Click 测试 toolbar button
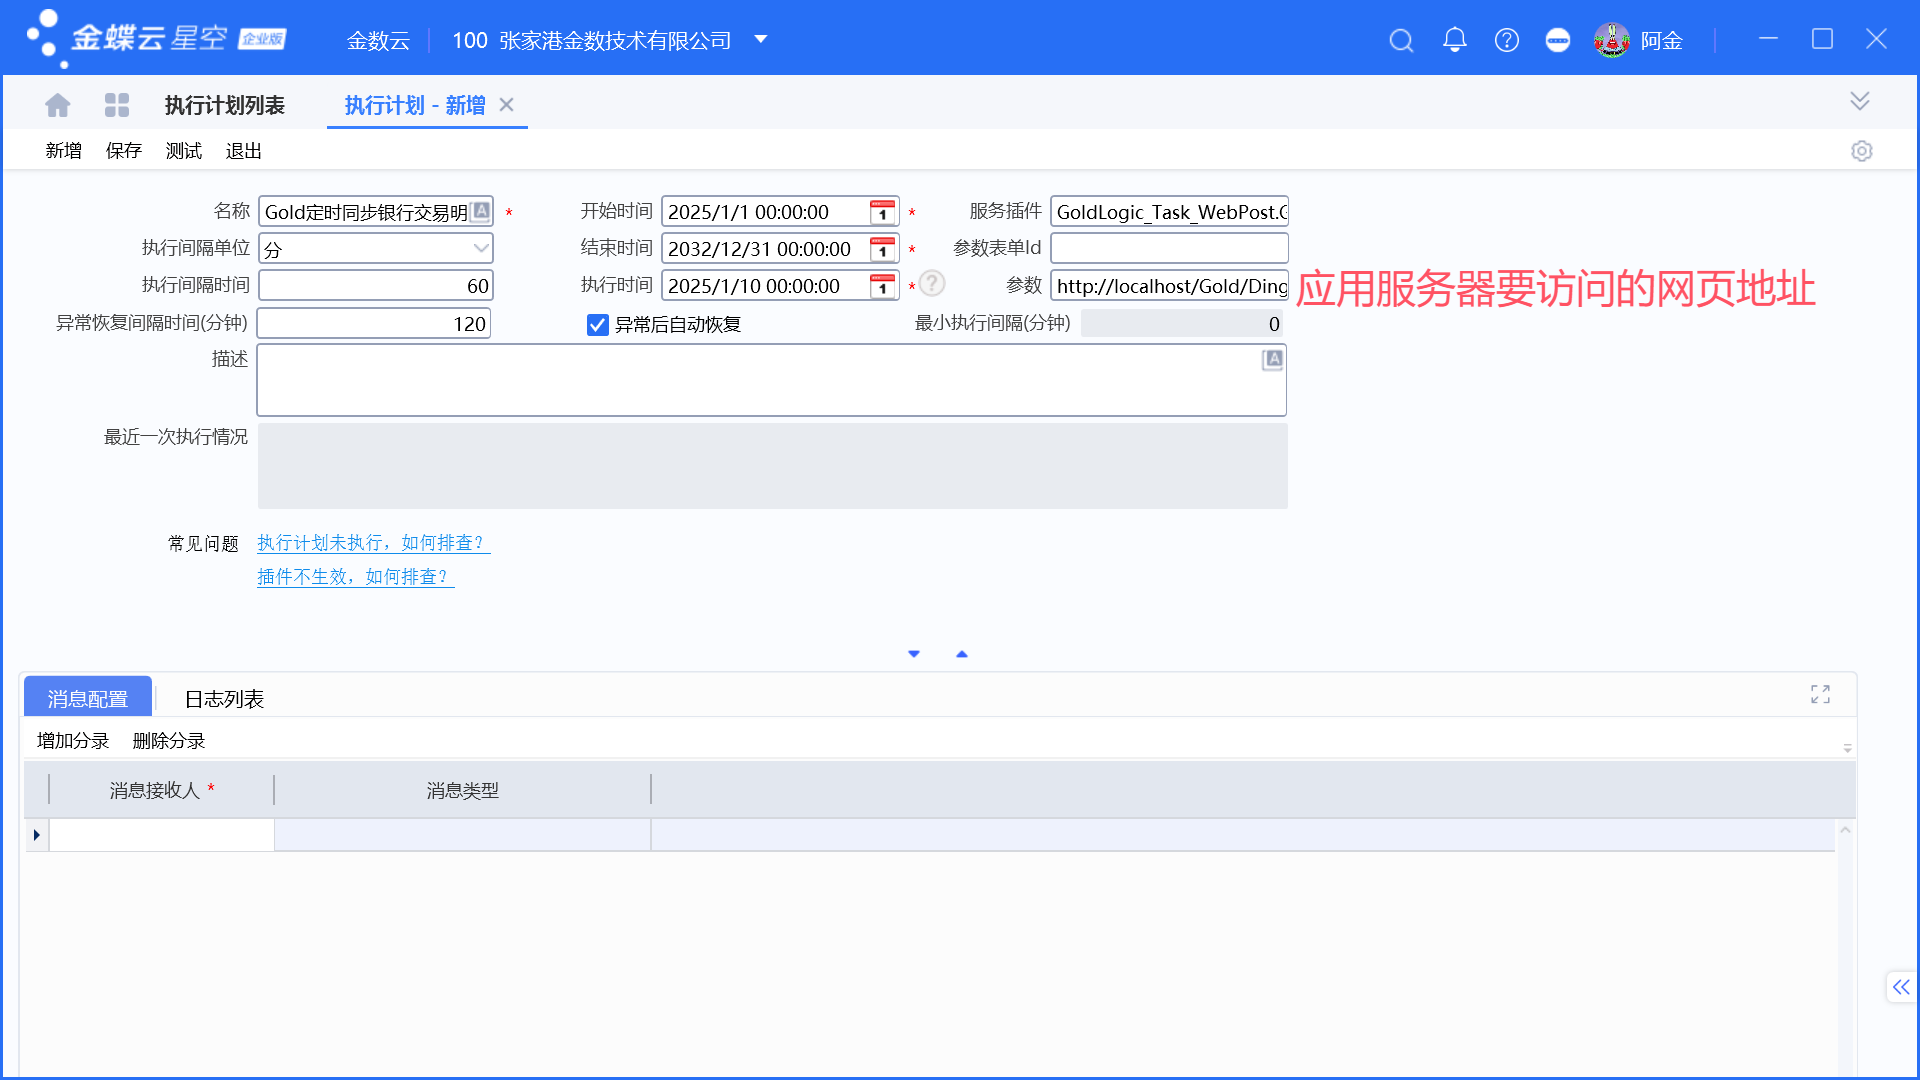Screen dimensions: 1920x1080 pos(184,151)
